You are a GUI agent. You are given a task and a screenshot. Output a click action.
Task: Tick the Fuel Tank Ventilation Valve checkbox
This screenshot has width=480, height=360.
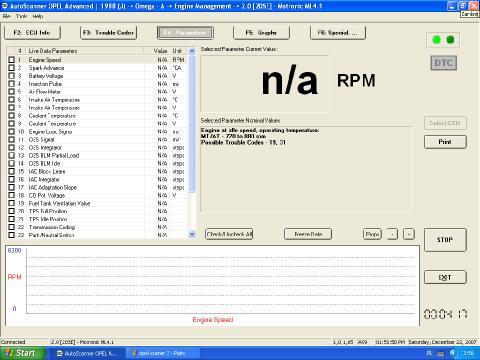coord(11,203)
